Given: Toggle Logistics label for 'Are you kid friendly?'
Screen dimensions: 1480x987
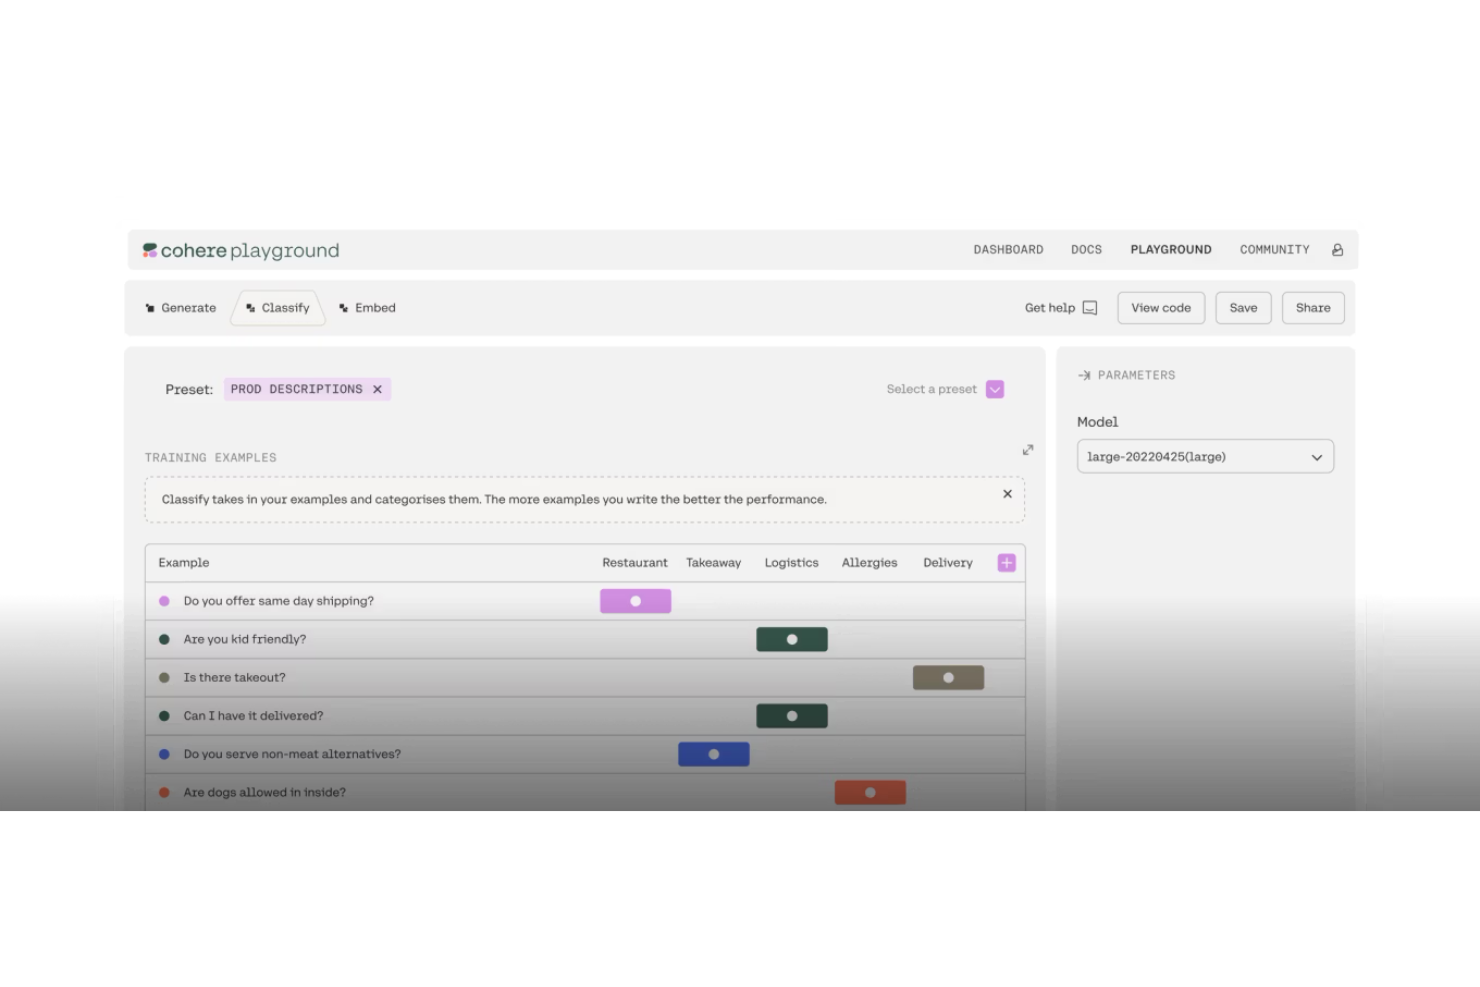Looking at the screenshot, I should click(x=792, y=638).
